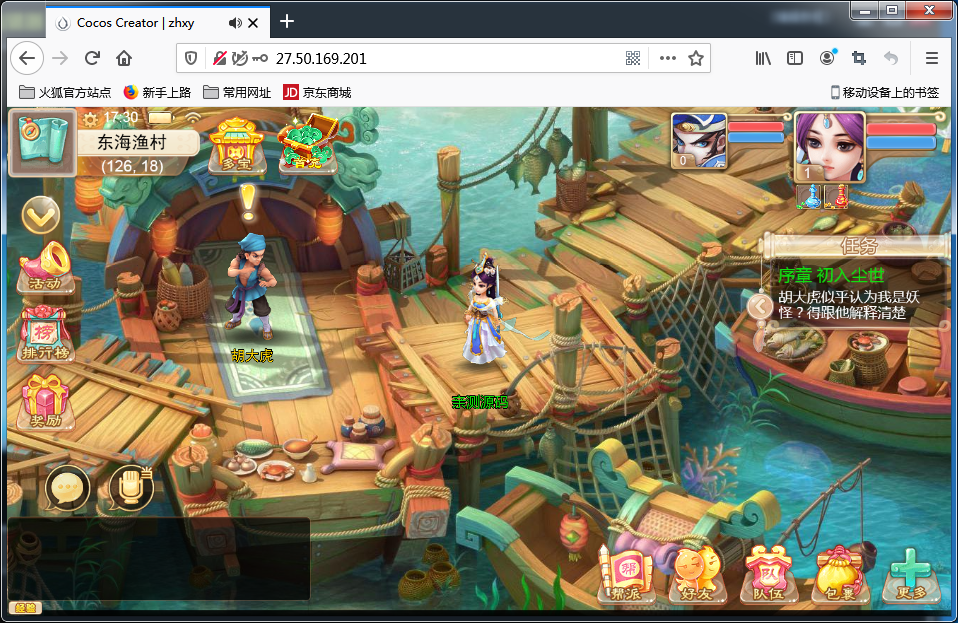958x623 pixels.
Task: Open the 排行榜 ranking icon
Action: pos(46,333)
